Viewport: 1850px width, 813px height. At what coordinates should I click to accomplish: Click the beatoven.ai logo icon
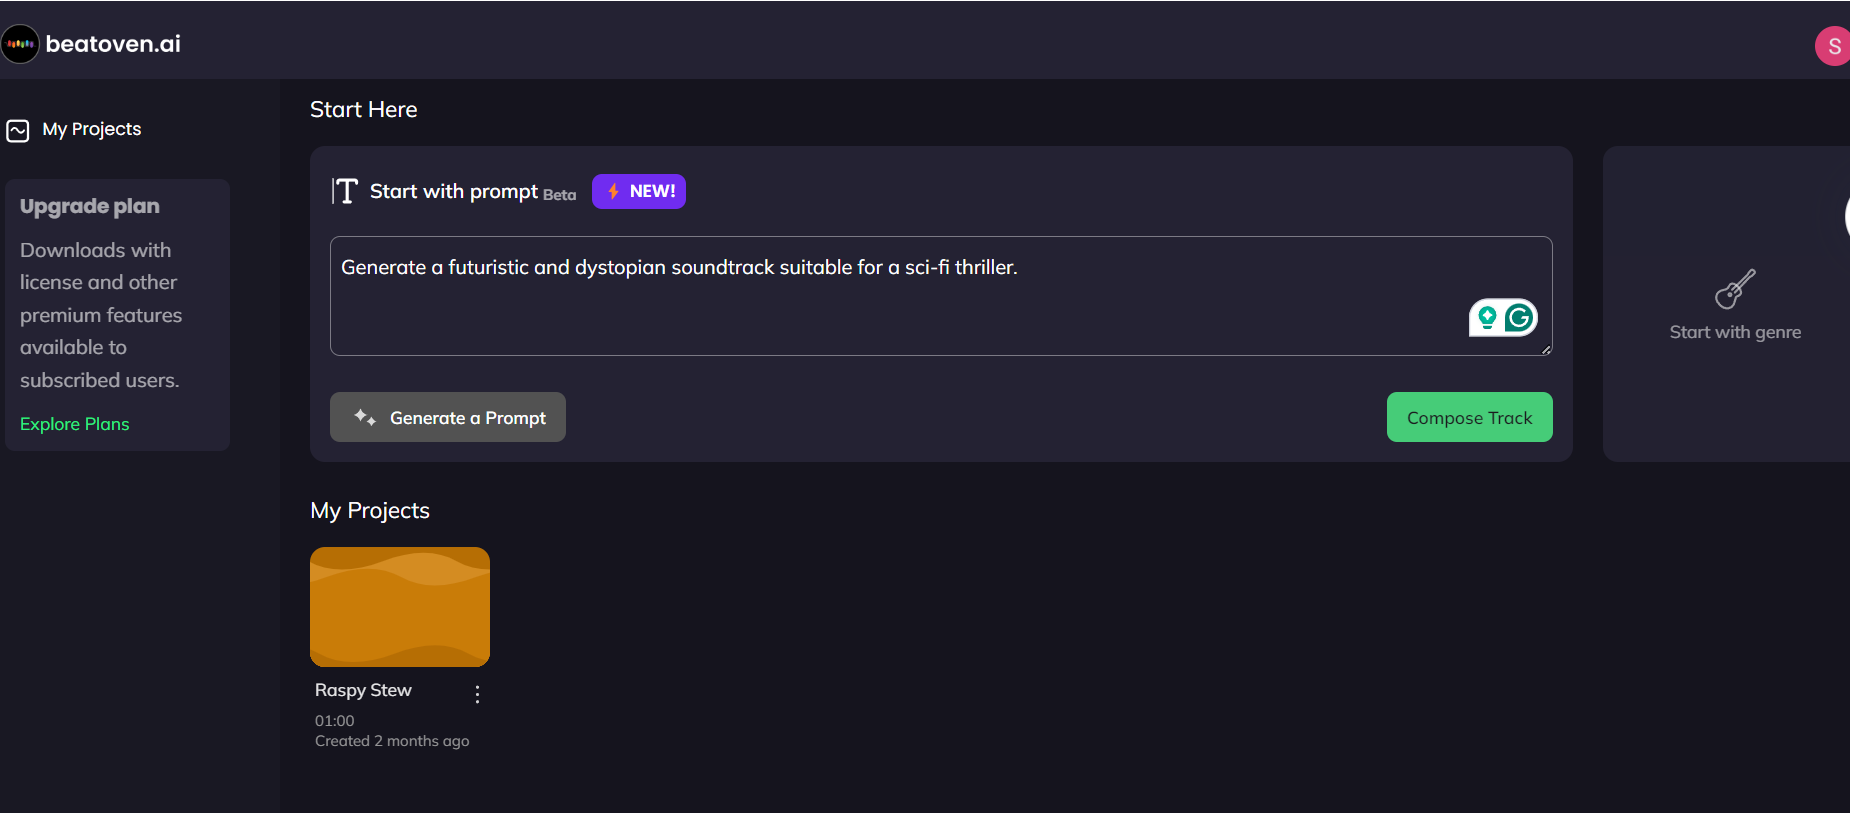point(20,44)
